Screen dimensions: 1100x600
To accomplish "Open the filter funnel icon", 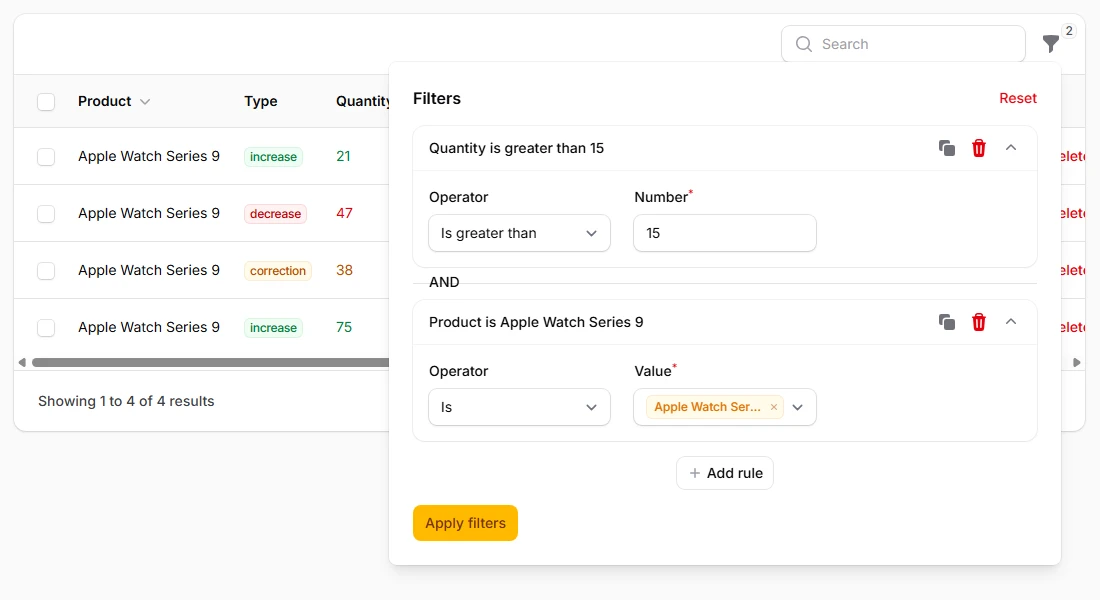I will point(1050,44).
